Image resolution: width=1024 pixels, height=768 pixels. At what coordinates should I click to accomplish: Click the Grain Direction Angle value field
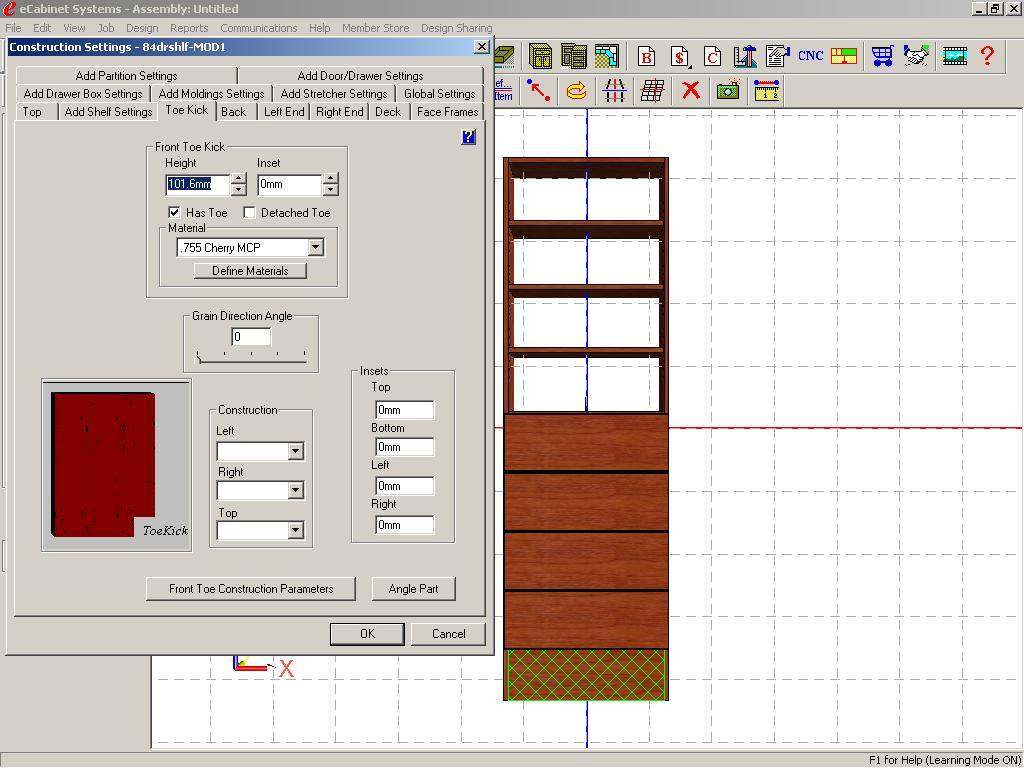(251, 337)
